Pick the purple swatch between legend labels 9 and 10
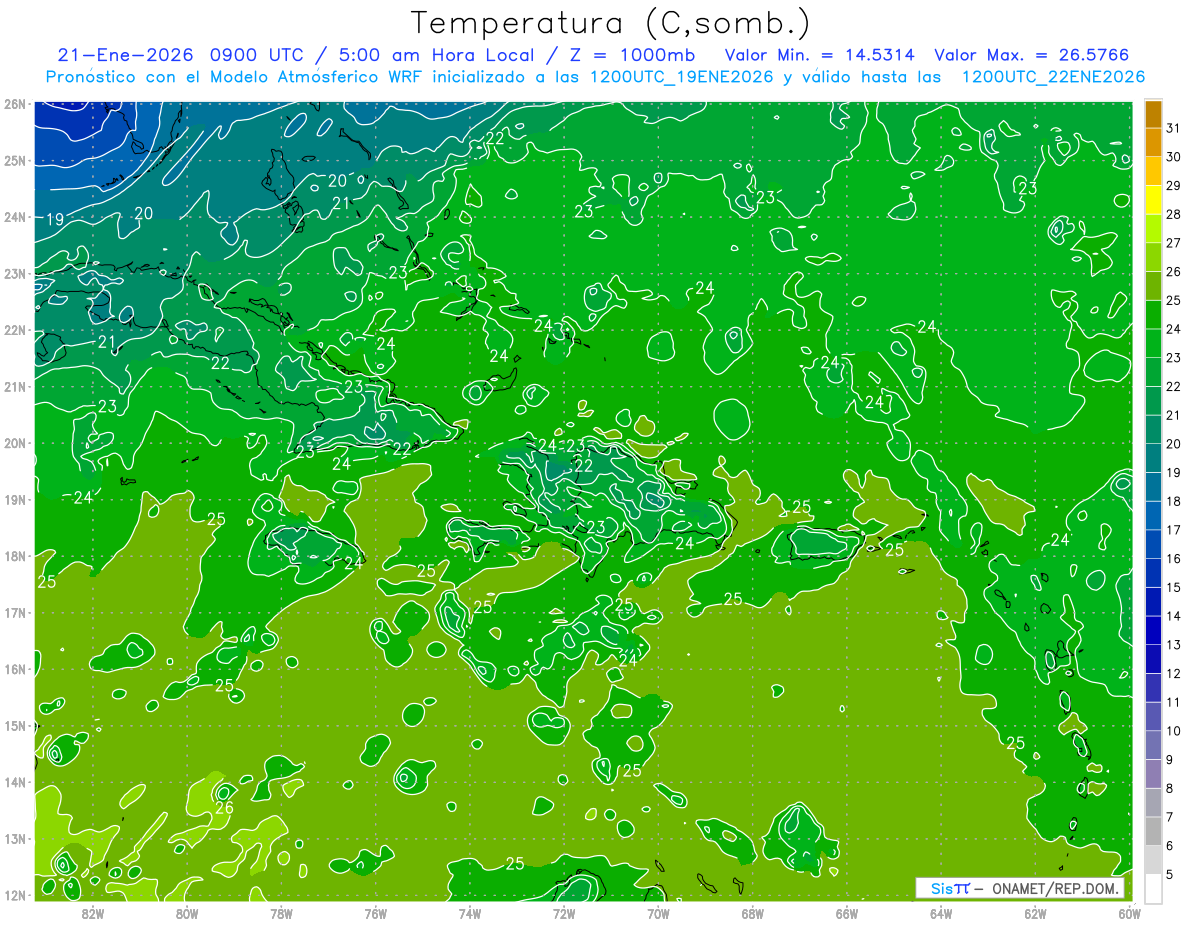Screen dimensions: 1200x927 [1153, 745]
